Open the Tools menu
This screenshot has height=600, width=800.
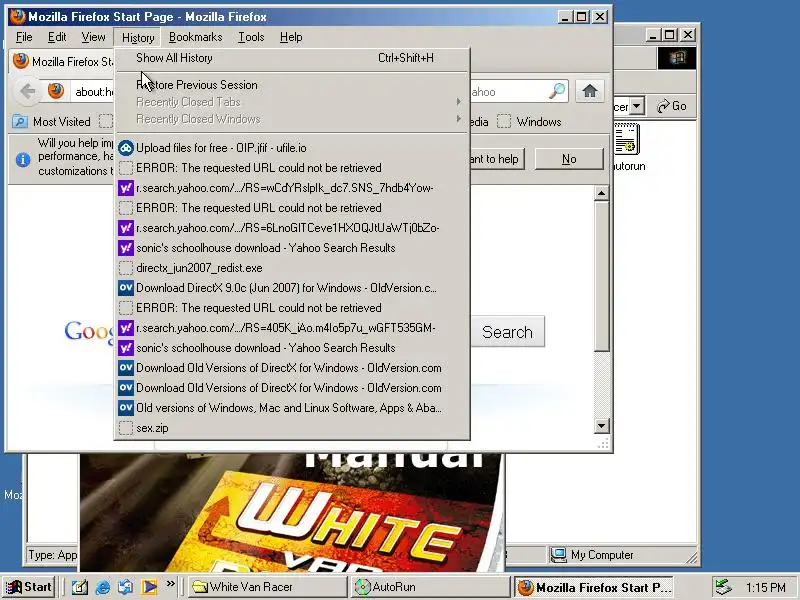251,37
